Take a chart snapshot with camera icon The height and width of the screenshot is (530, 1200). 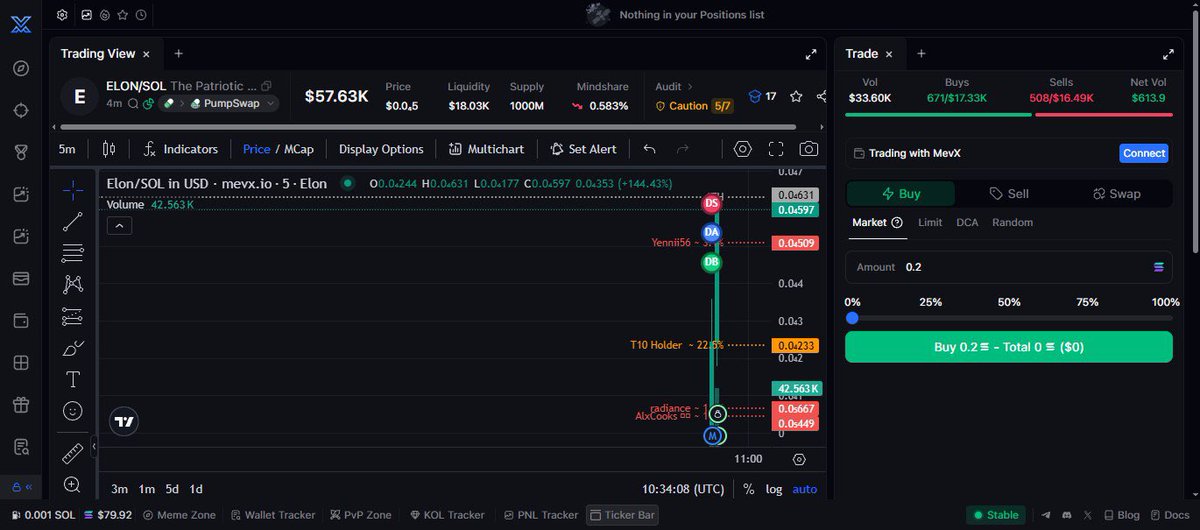809,149
